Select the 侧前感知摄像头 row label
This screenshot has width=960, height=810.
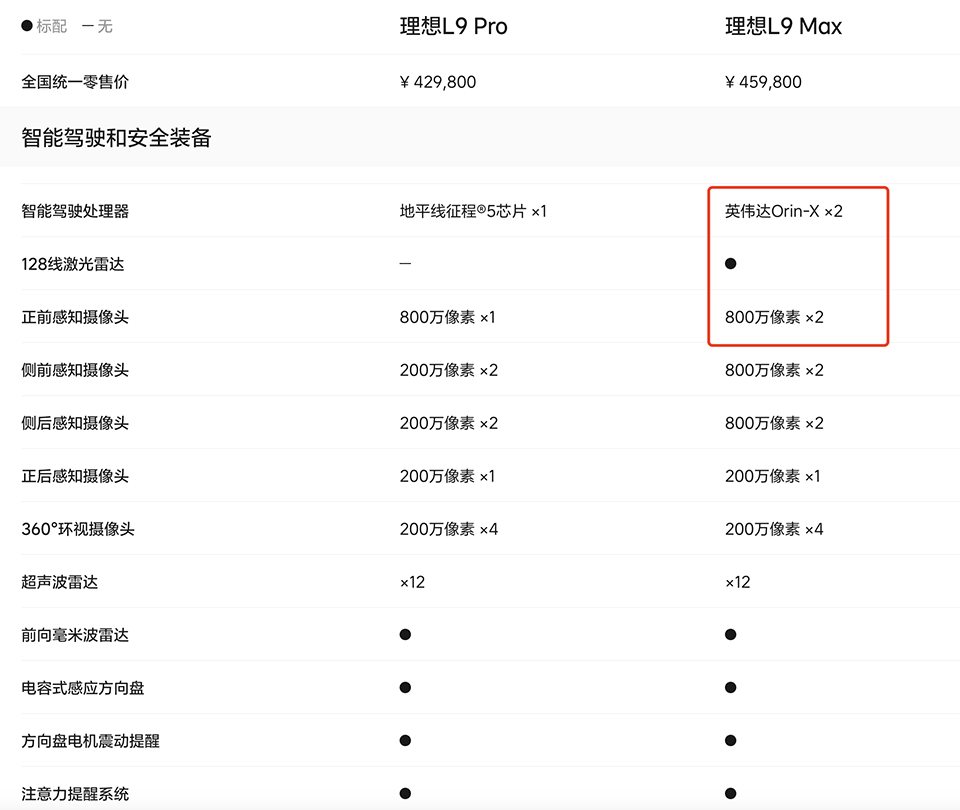[x=75, y=370]
